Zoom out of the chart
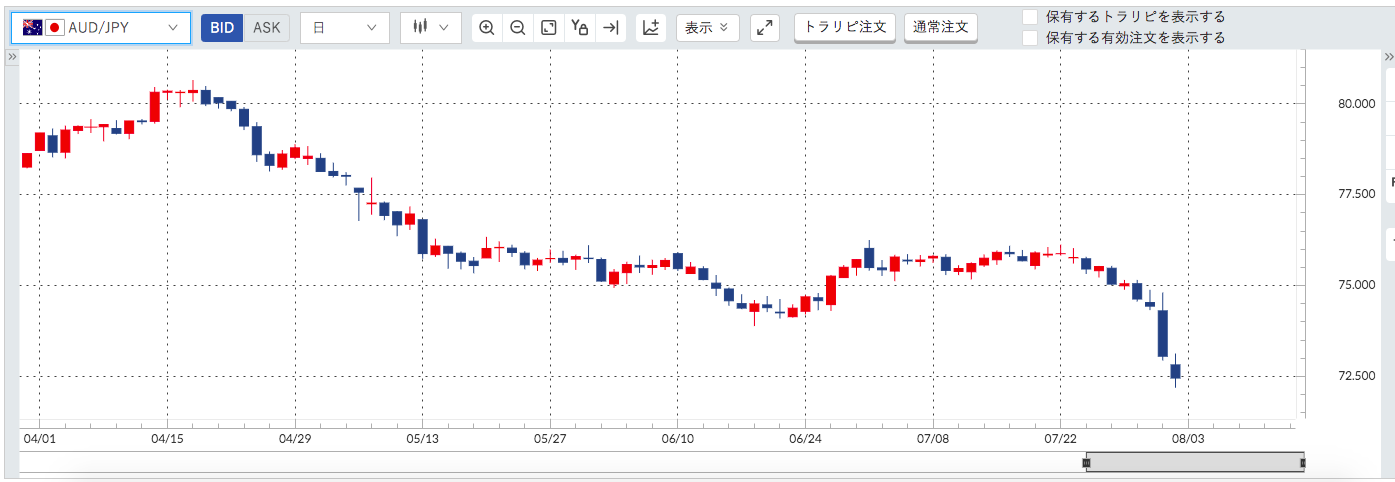The image size is (1395, 482). click(518, 28)
